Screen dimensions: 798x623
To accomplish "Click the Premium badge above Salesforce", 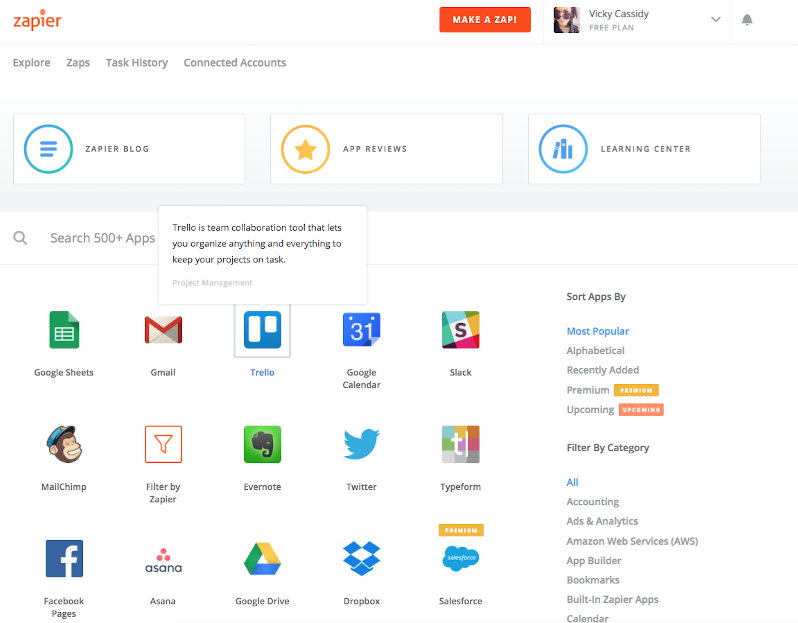I will pyautogui.click(x=461, y=530).
